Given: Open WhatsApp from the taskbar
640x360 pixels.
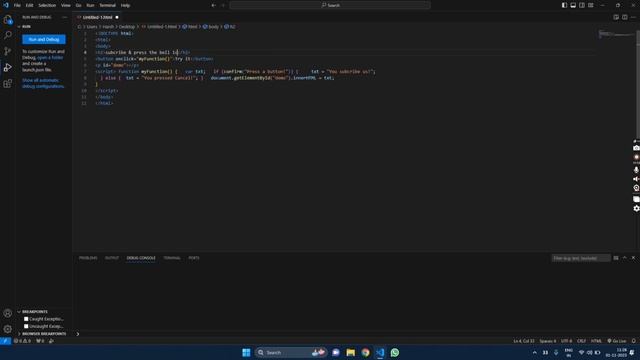Looking at the screenshot, I should 395,352.
